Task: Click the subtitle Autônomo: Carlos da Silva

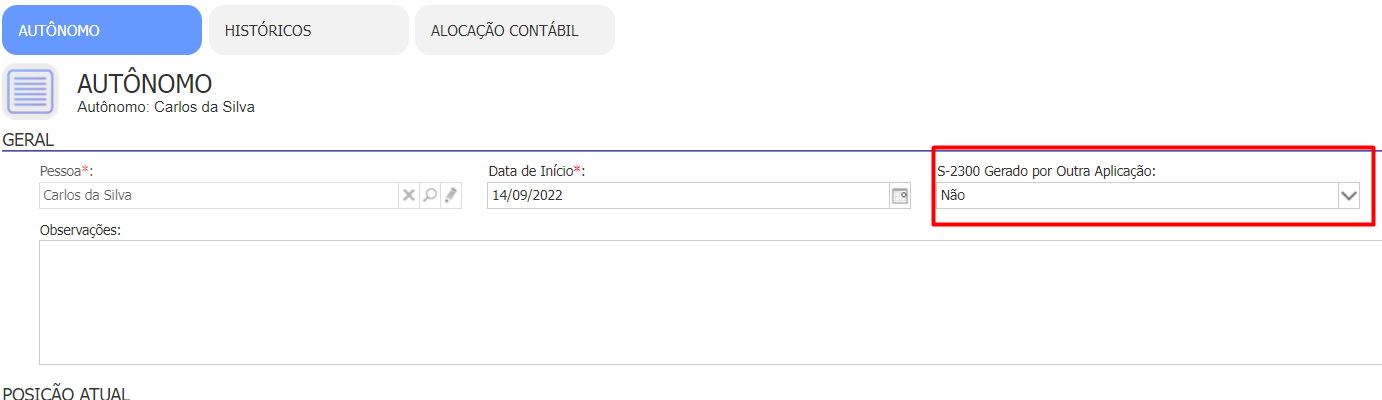Action: 166,106
